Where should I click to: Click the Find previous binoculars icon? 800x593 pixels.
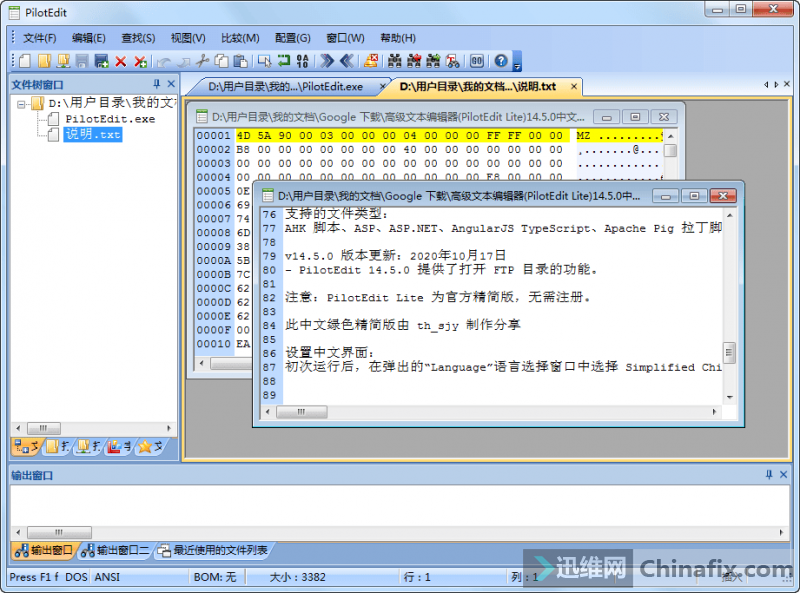[414, 61]
